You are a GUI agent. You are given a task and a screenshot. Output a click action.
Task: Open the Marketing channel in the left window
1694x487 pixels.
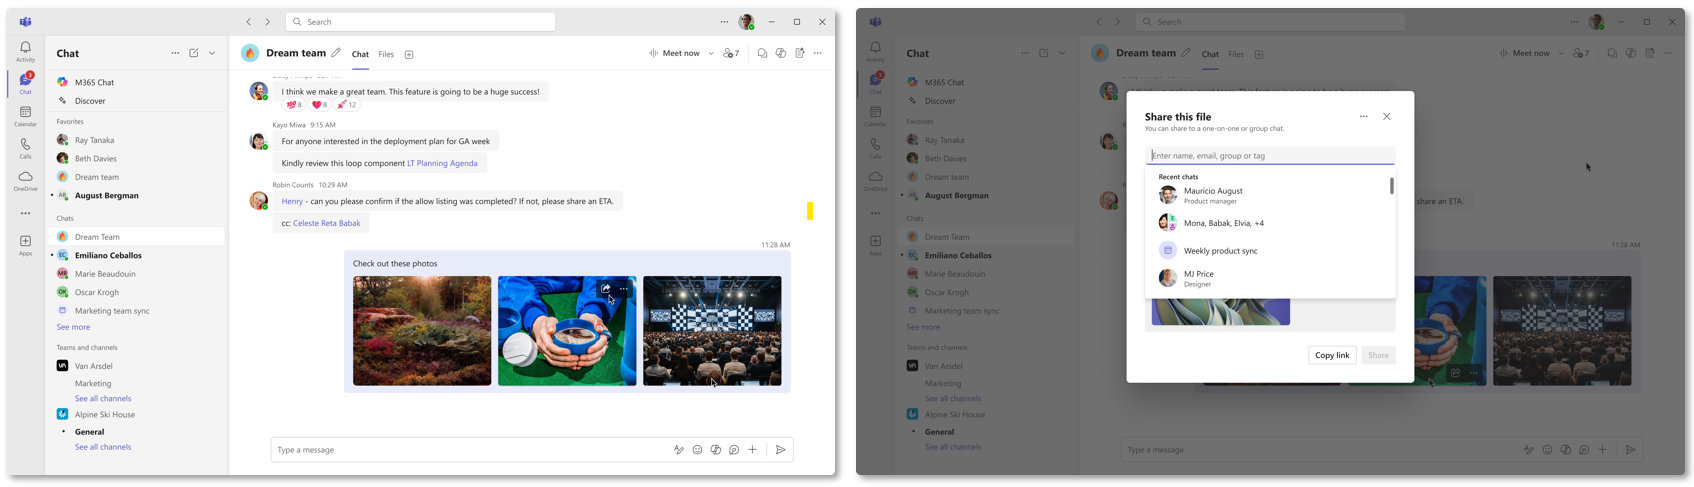[93, 383]
